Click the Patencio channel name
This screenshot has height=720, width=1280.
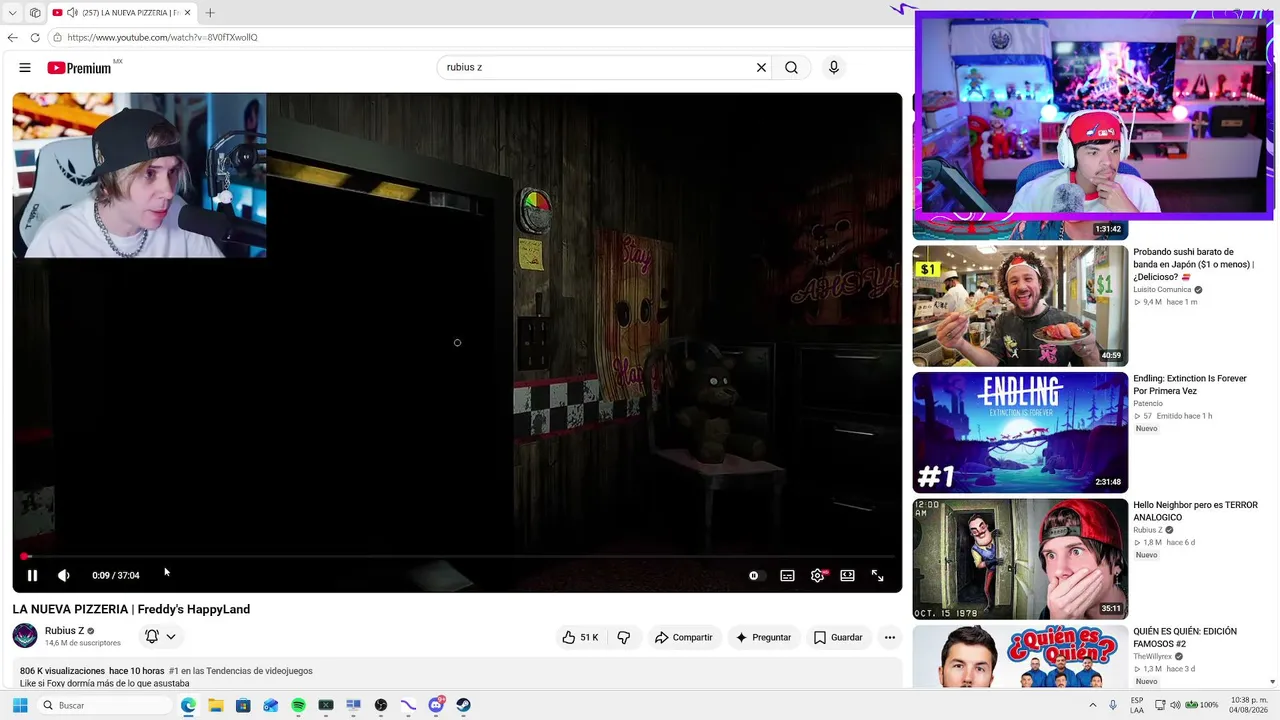click(x=1148, y=404)
